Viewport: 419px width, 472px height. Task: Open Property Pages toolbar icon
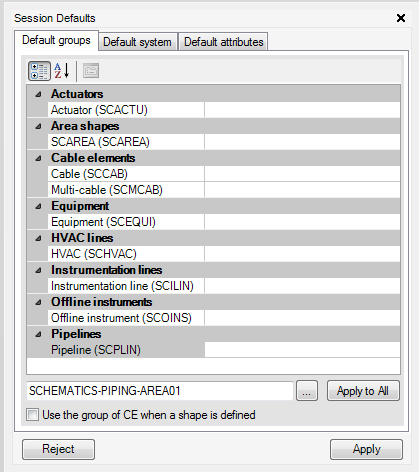point(91,71)
